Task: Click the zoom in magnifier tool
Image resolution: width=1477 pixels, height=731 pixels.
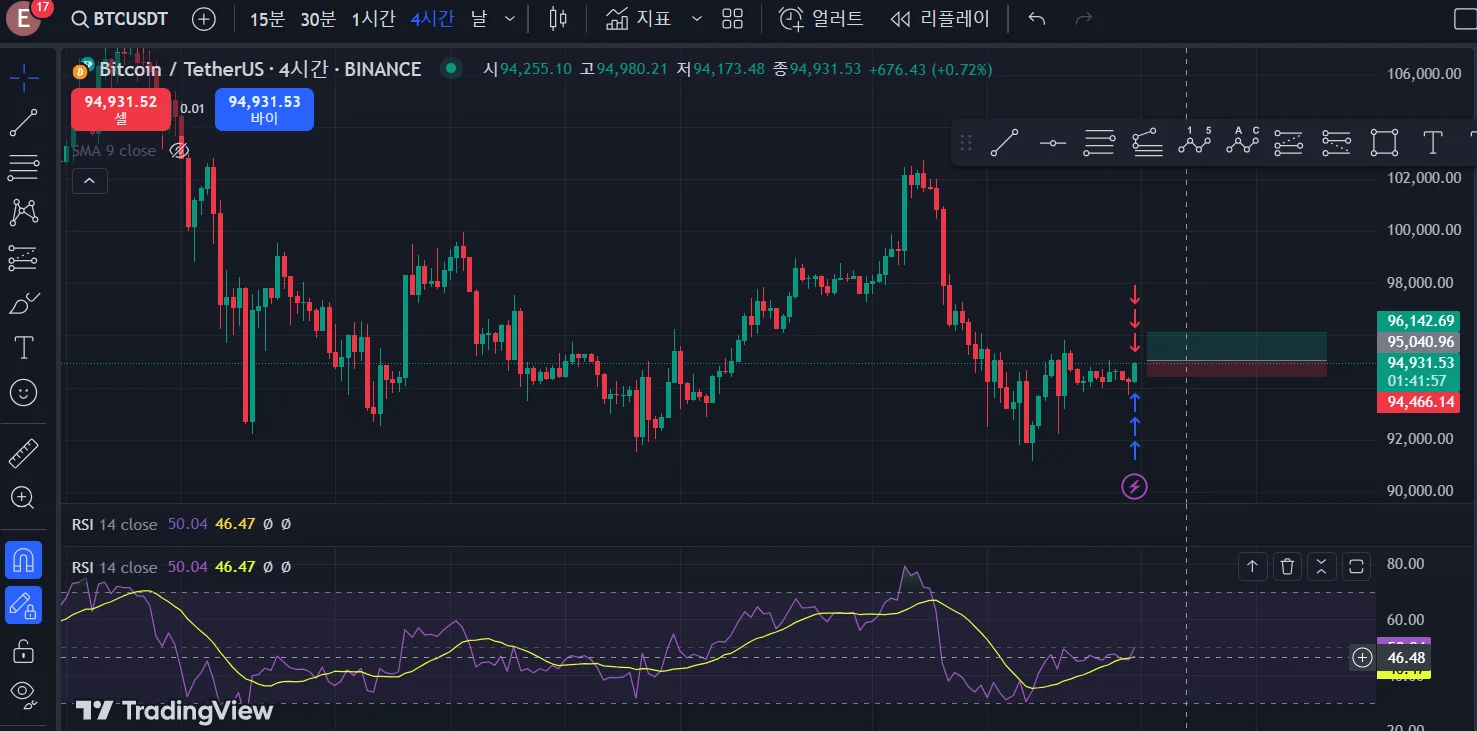Action: (x=23, y=497)
